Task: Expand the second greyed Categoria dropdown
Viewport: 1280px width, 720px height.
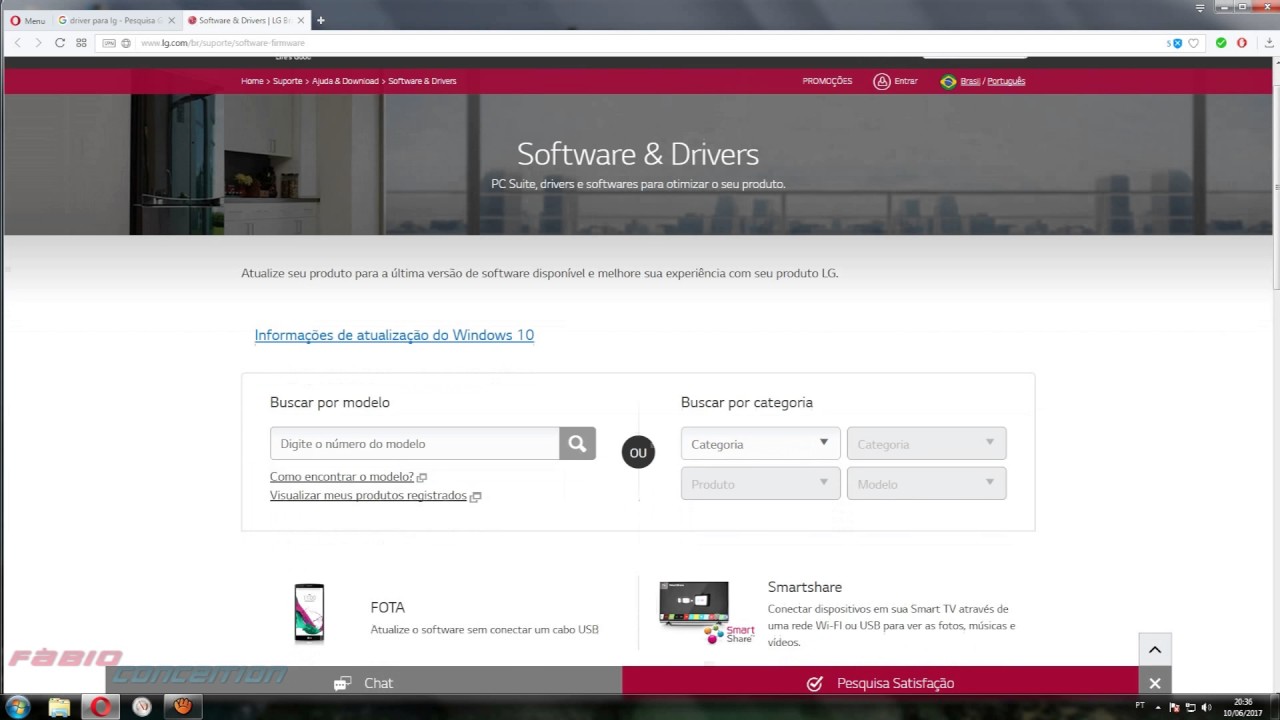Action: point(926,444)
